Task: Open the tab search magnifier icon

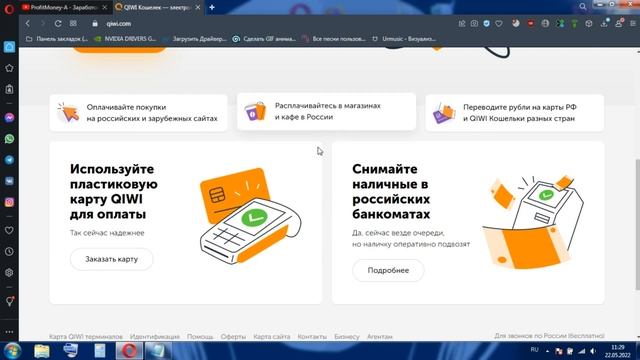Action: pos(583,7)
